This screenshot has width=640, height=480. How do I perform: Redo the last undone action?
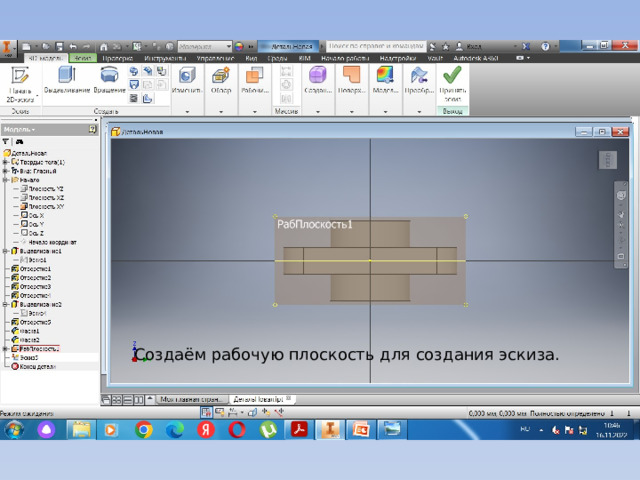coord(87,47)
